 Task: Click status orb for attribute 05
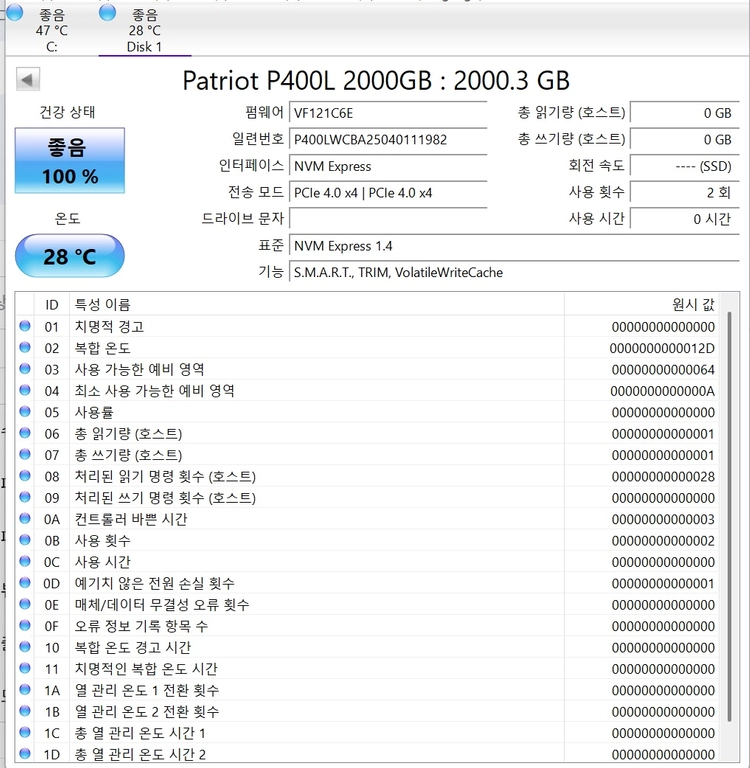(25, 411)
